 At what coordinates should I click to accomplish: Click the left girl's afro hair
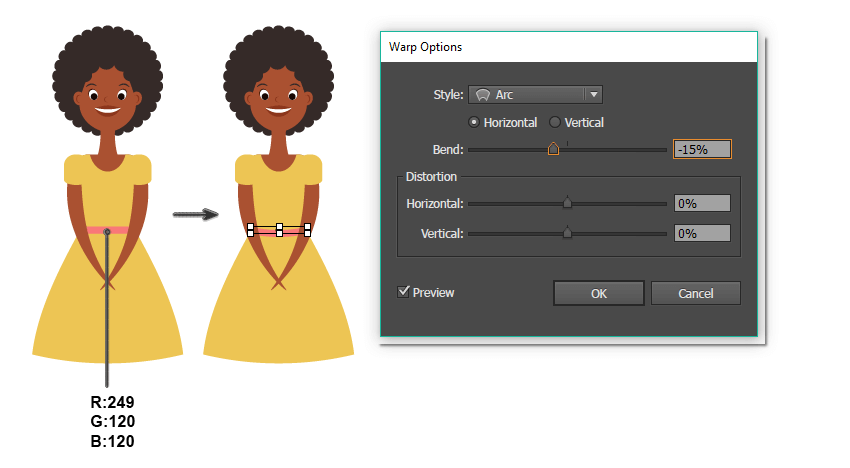[x=107, y=60]
